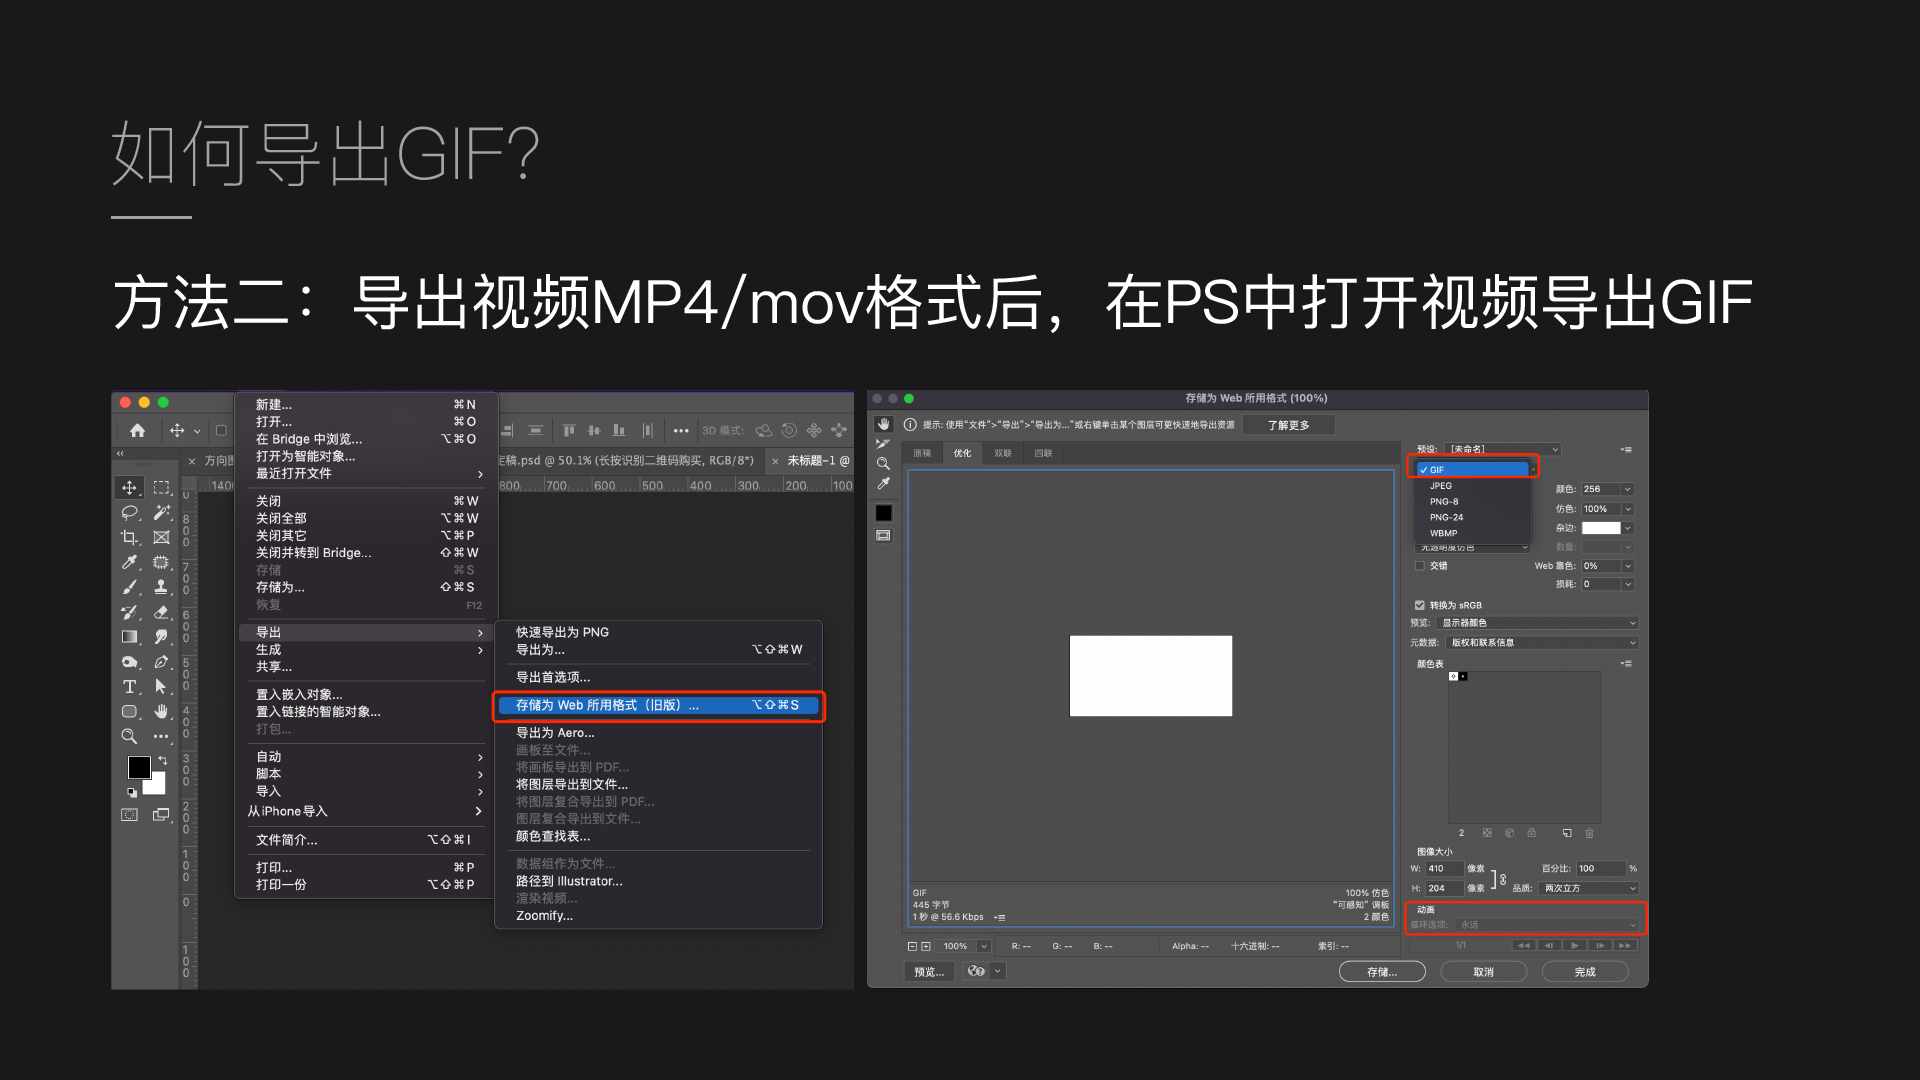
Task: Select the Brush tool
Action: point(129,588)
